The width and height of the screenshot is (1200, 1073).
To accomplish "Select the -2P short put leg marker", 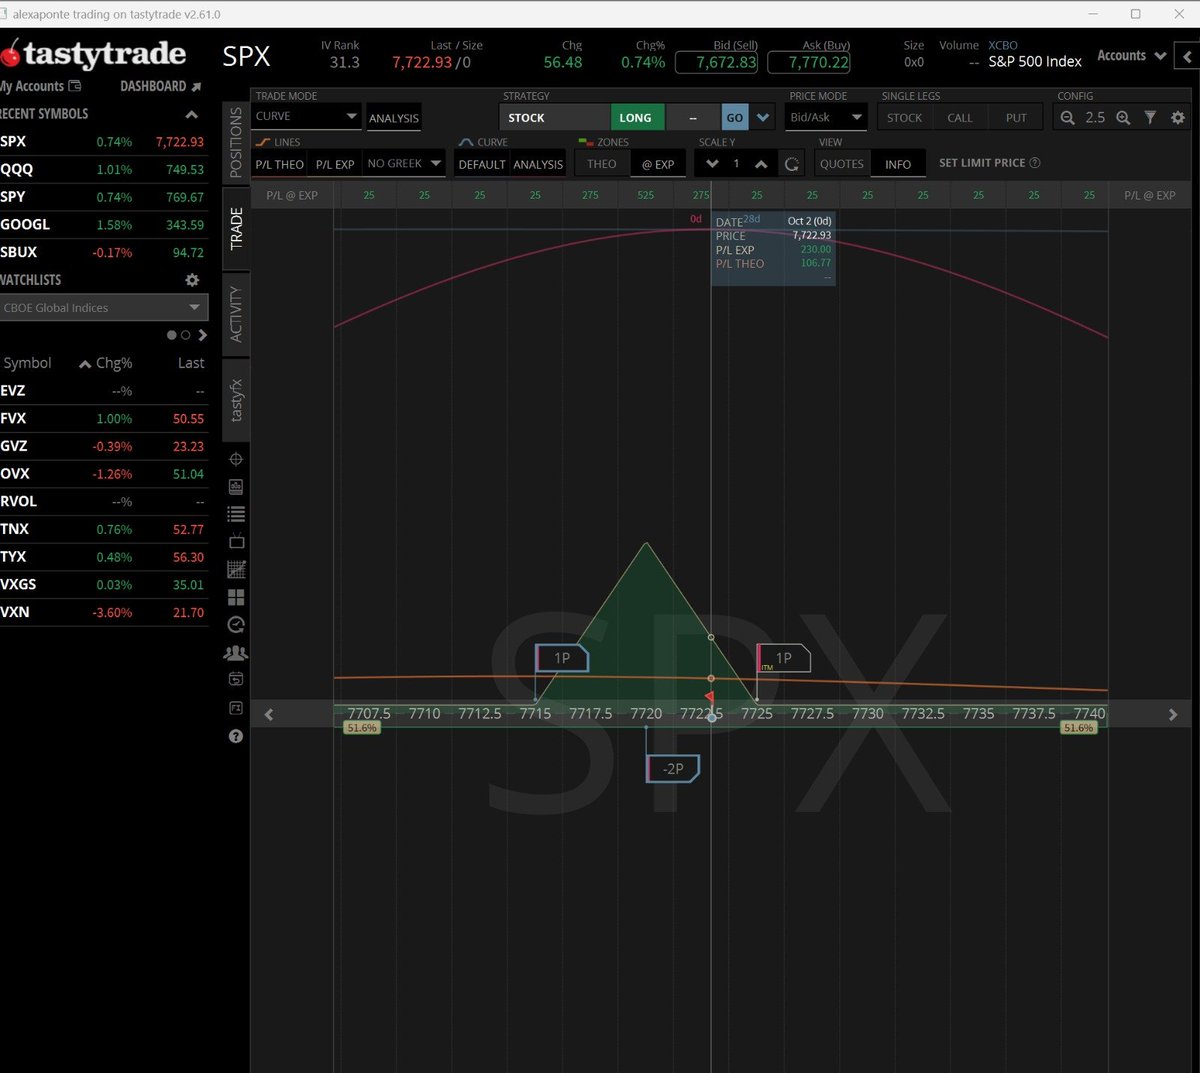I will 673,768.
